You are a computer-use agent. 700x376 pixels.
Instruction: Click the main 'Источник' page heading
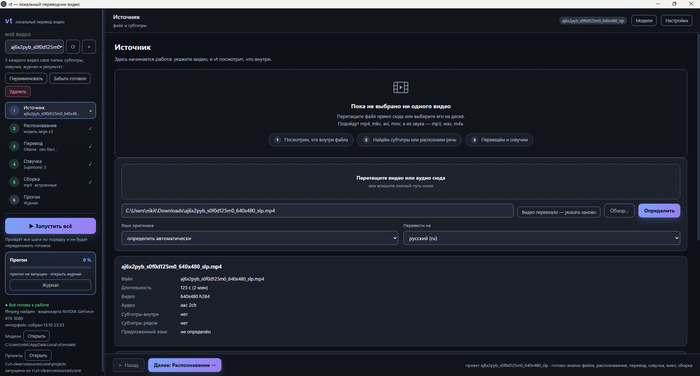coord(133,47)
